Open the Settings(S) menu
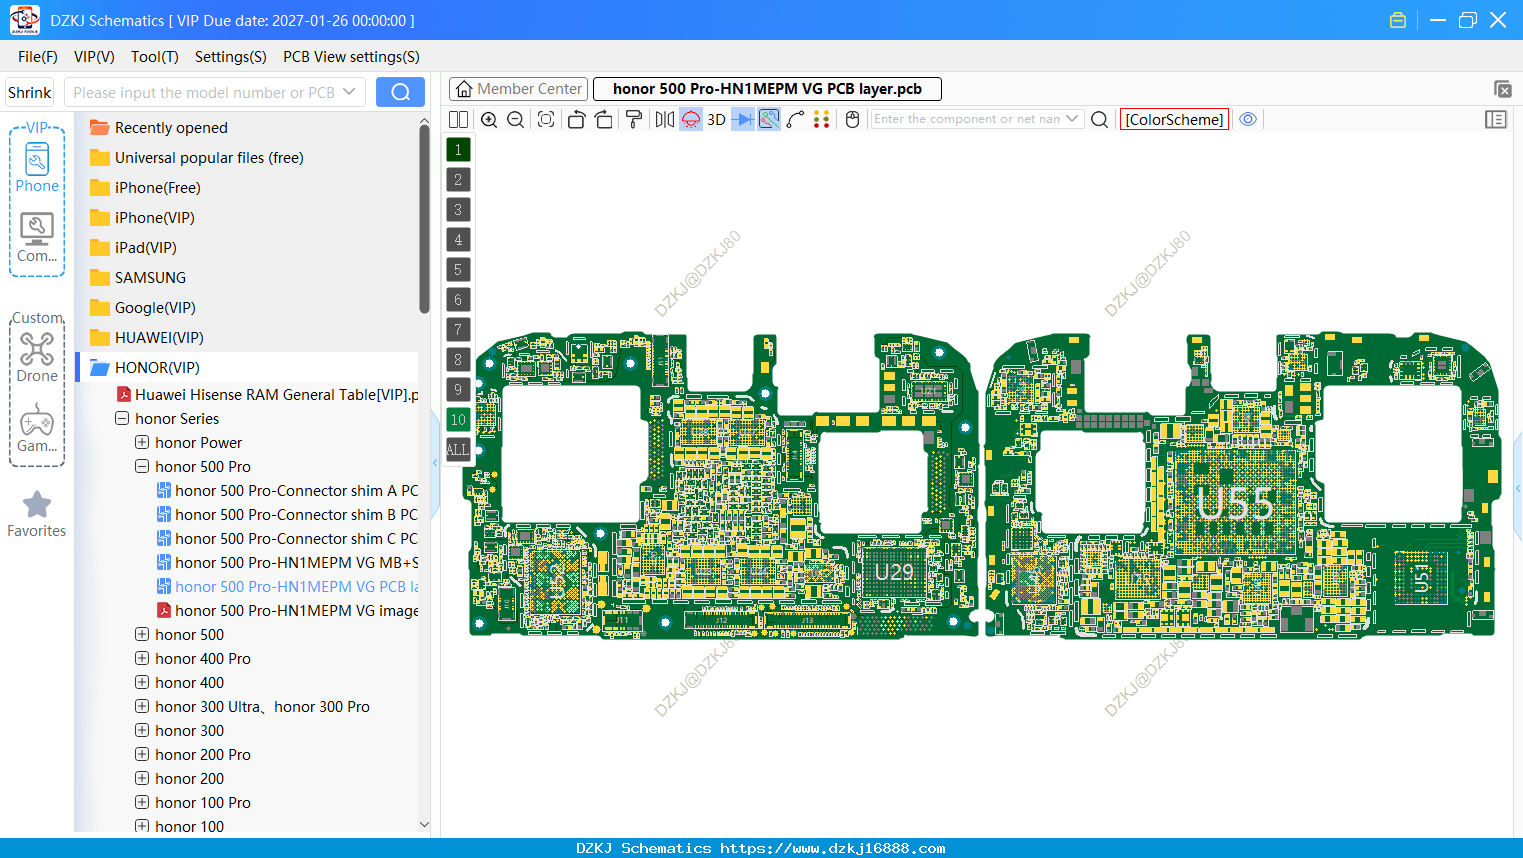 (231, 57)
